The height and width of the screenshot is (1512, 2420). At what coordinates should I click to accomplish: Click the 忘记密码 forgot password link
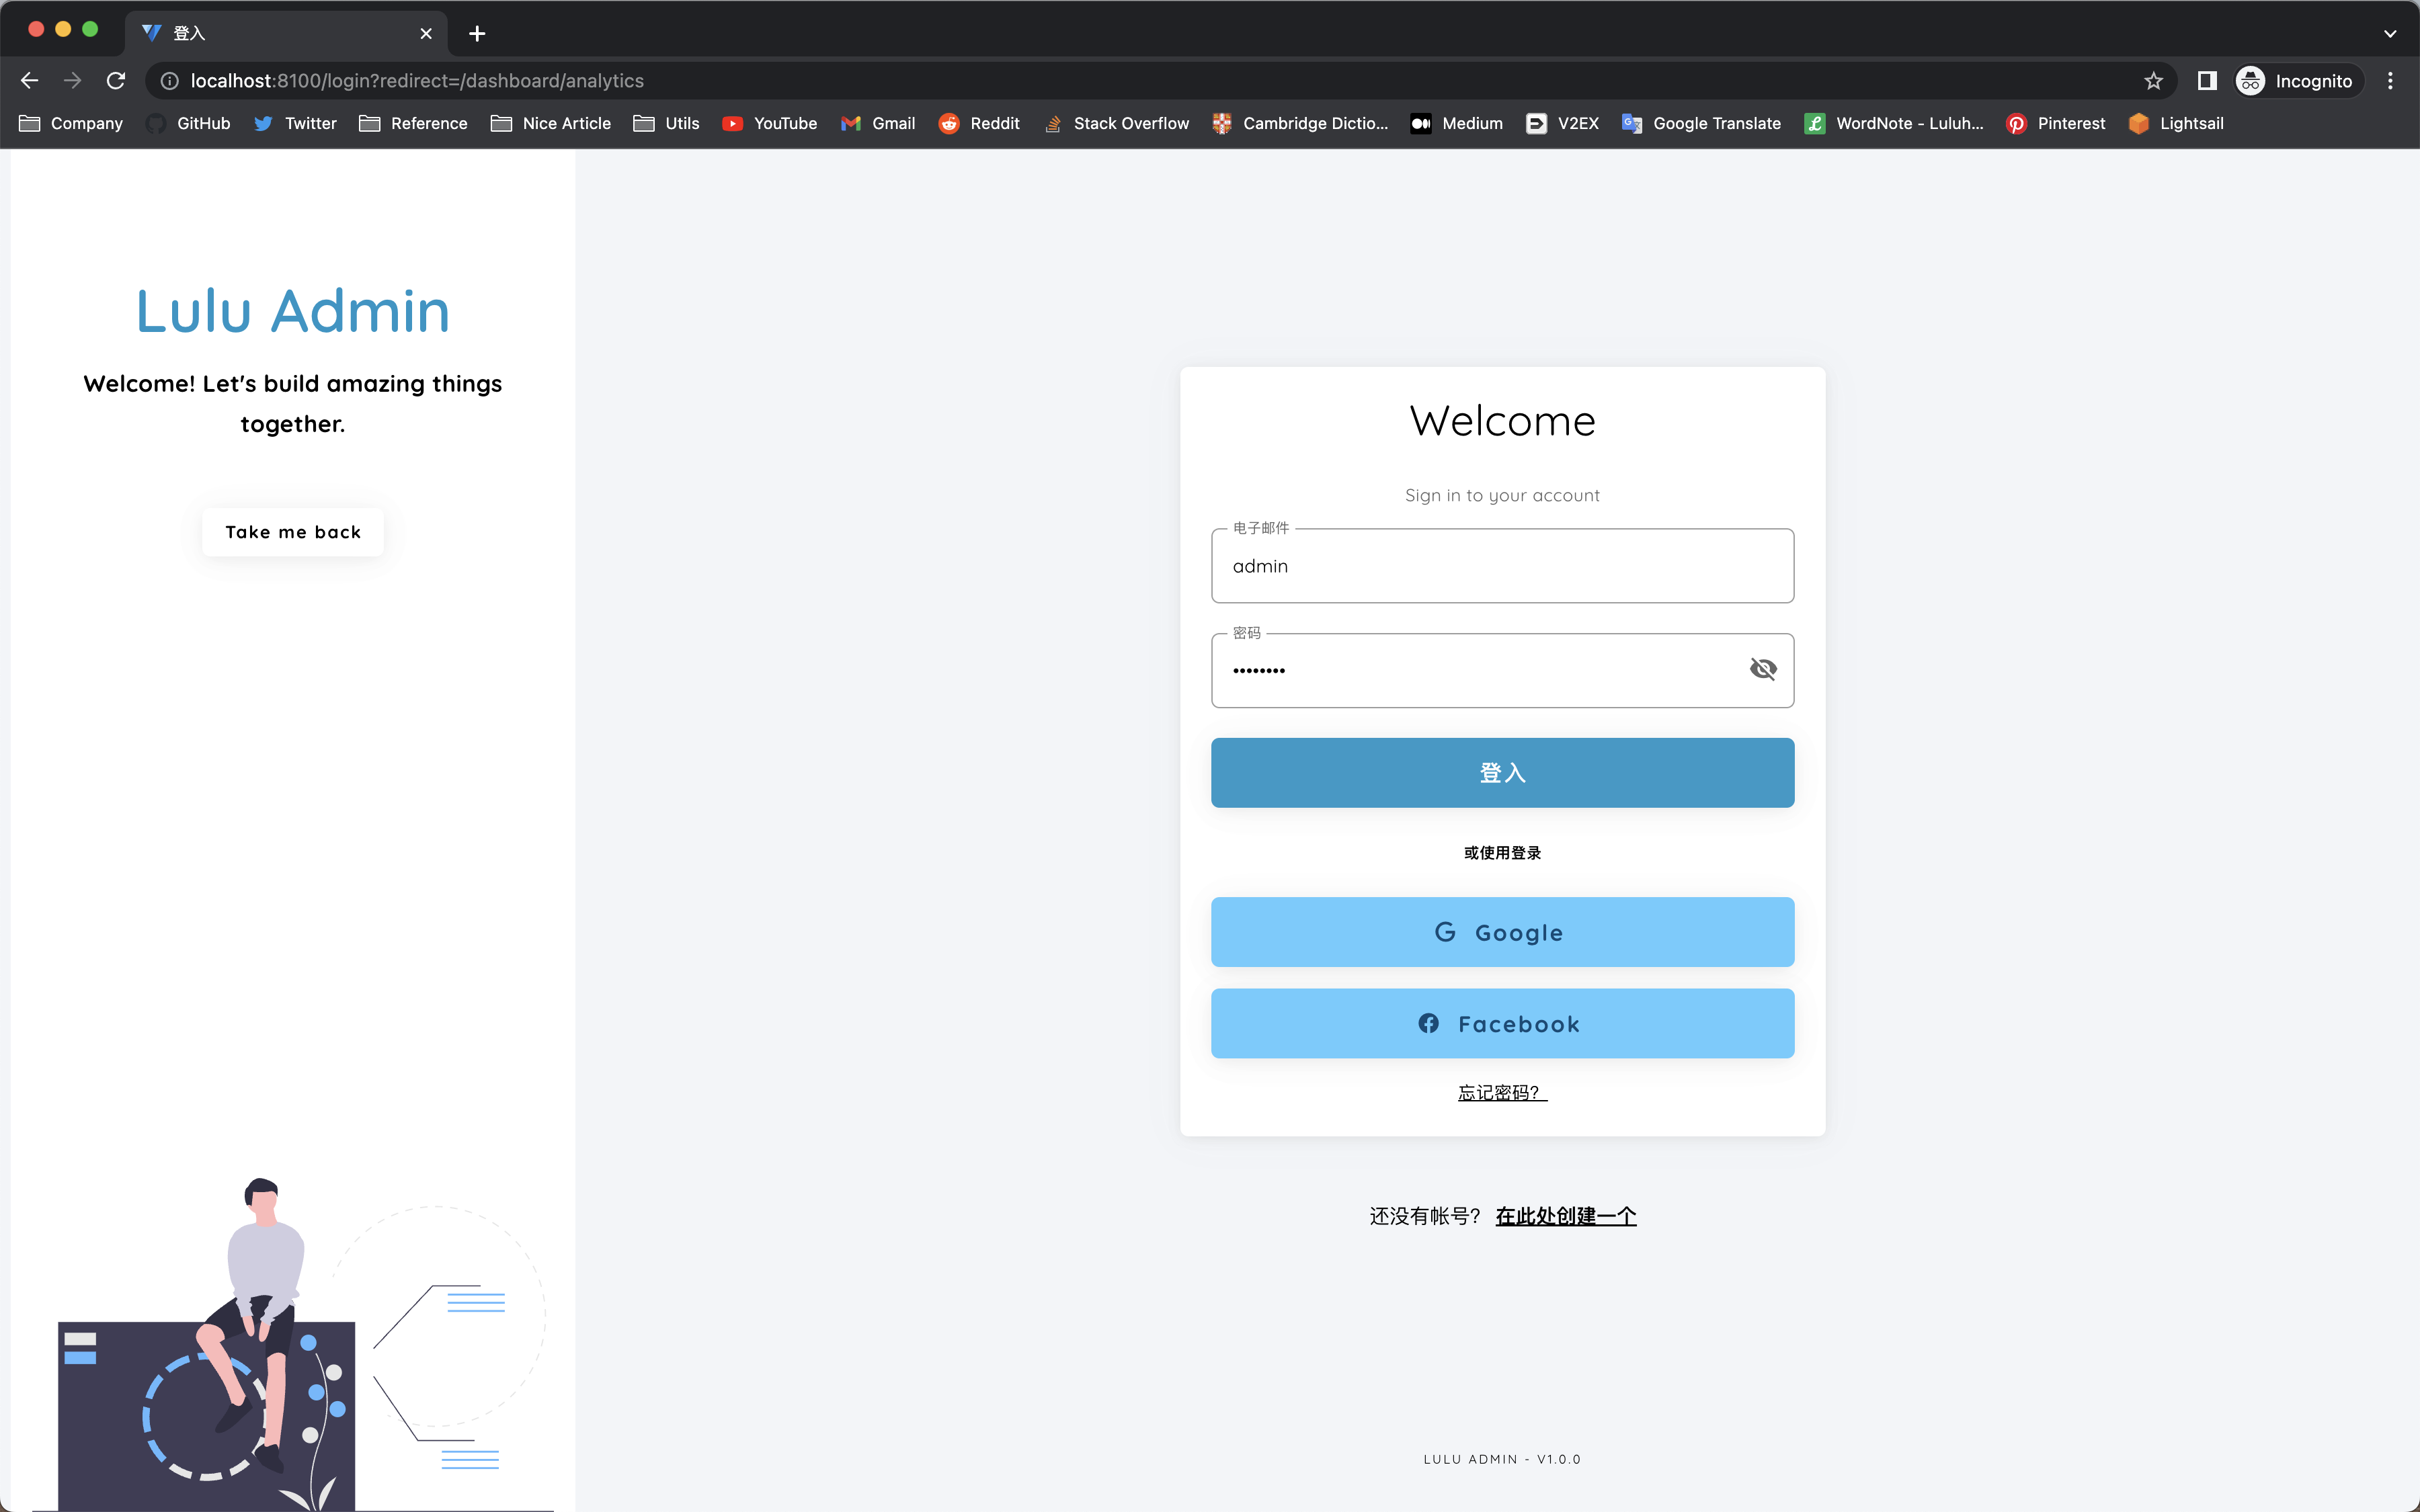[1501, 1092]
